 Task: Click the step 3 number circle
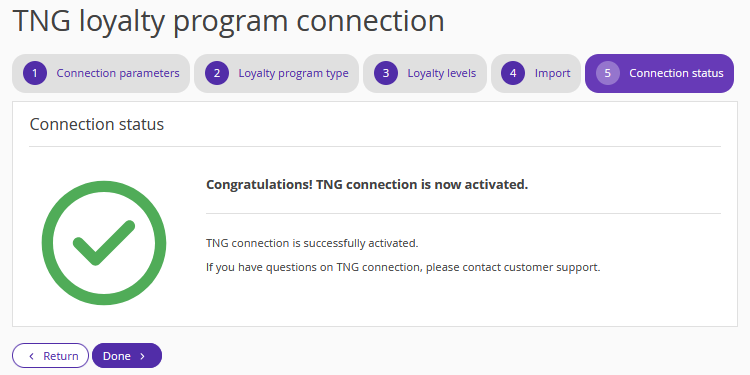386,73
